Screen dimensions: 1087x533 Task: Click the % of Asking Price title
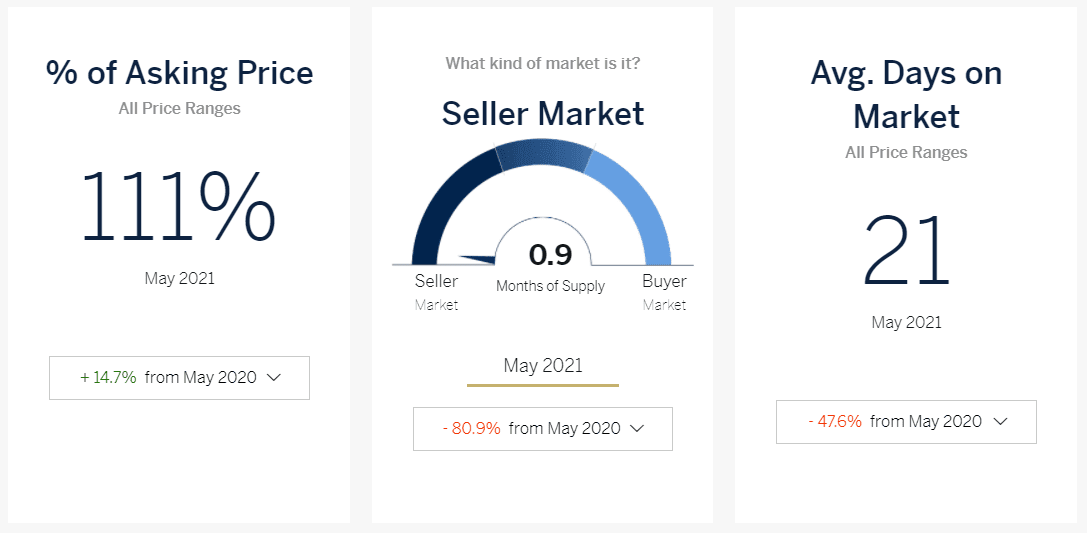pyautogui.click(x=179, y=73)
